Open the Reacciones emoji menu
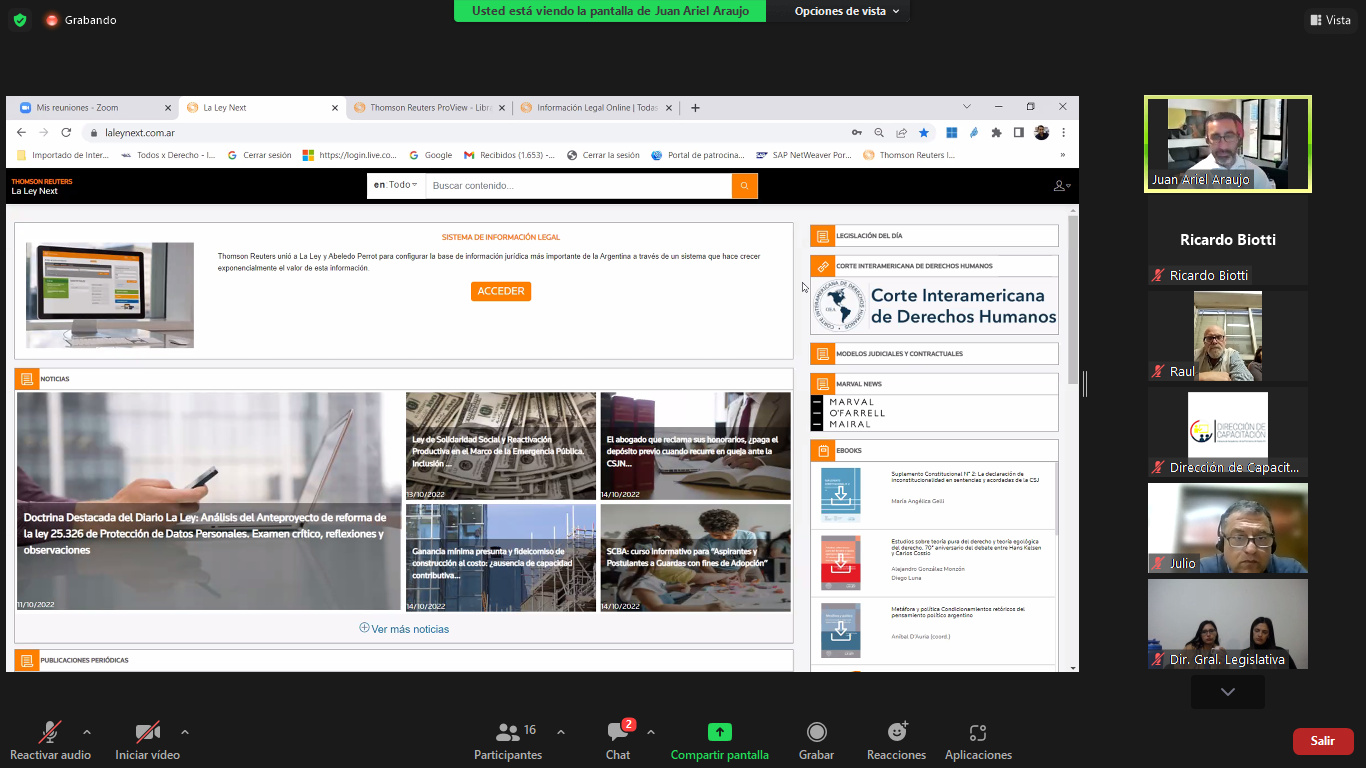Viewport: 1366px width, 768px height. pyautogui.click(x=896, y=733)
